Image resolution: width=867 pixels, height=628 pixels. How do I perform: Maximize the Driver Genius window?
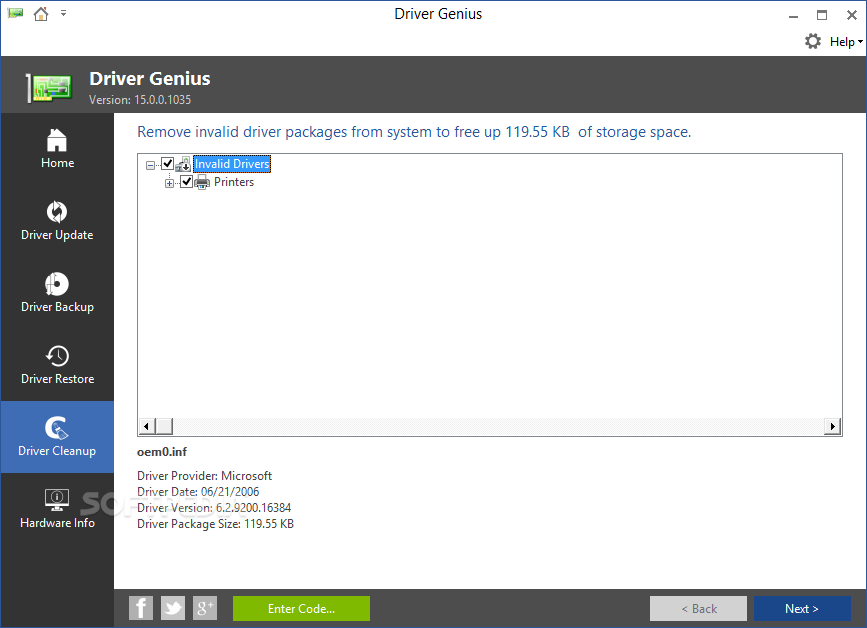[822, 15]
